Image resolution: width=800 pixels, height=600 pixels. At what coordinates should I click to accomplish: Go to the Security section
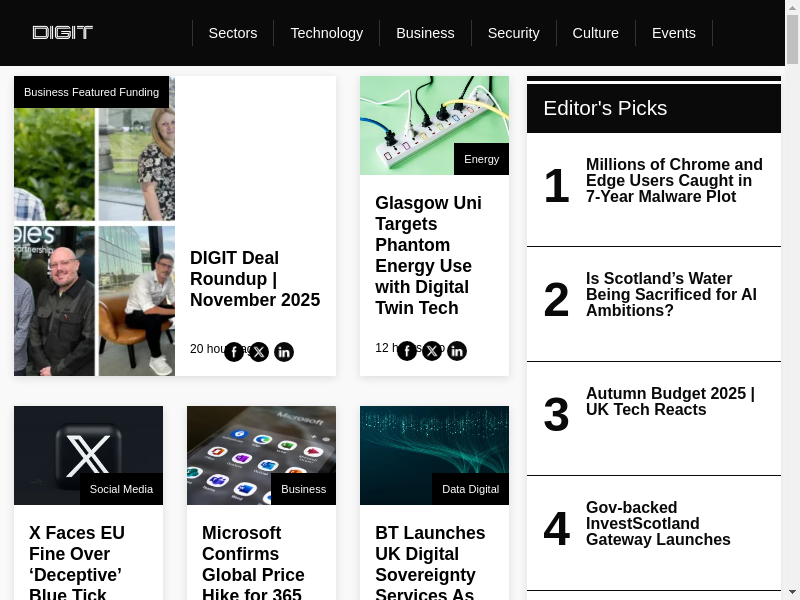pyautogui.click(x=513, y=33)
